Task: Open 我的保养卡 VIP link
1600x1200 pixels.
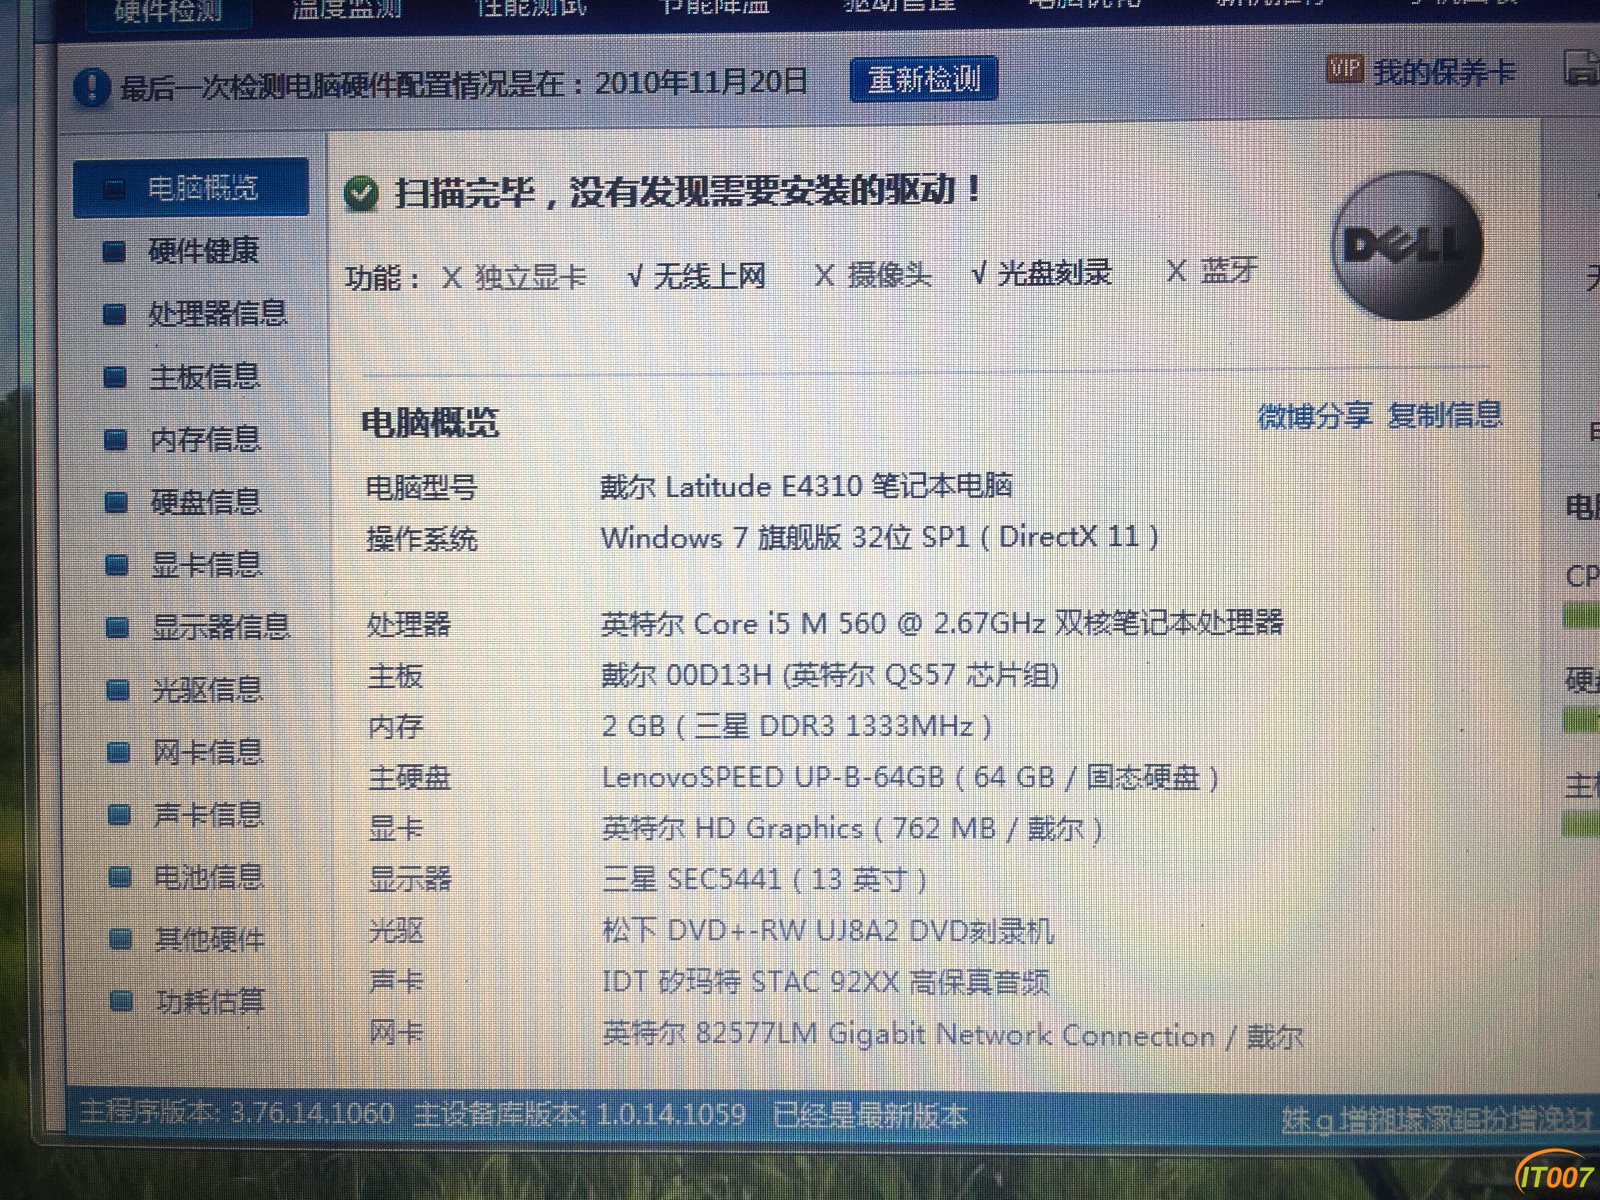Action: point(1443,72)
